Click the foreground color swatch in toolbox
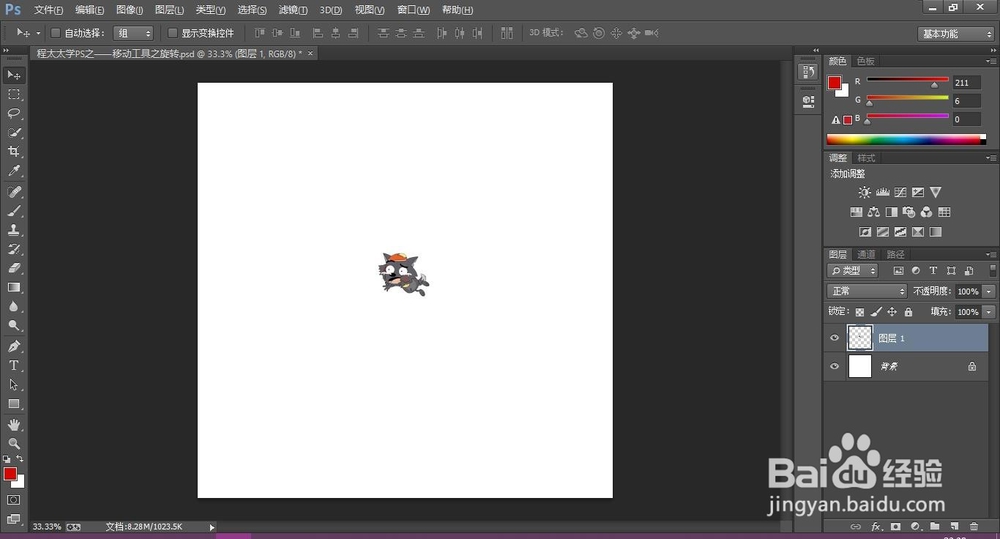 point(10,474)
